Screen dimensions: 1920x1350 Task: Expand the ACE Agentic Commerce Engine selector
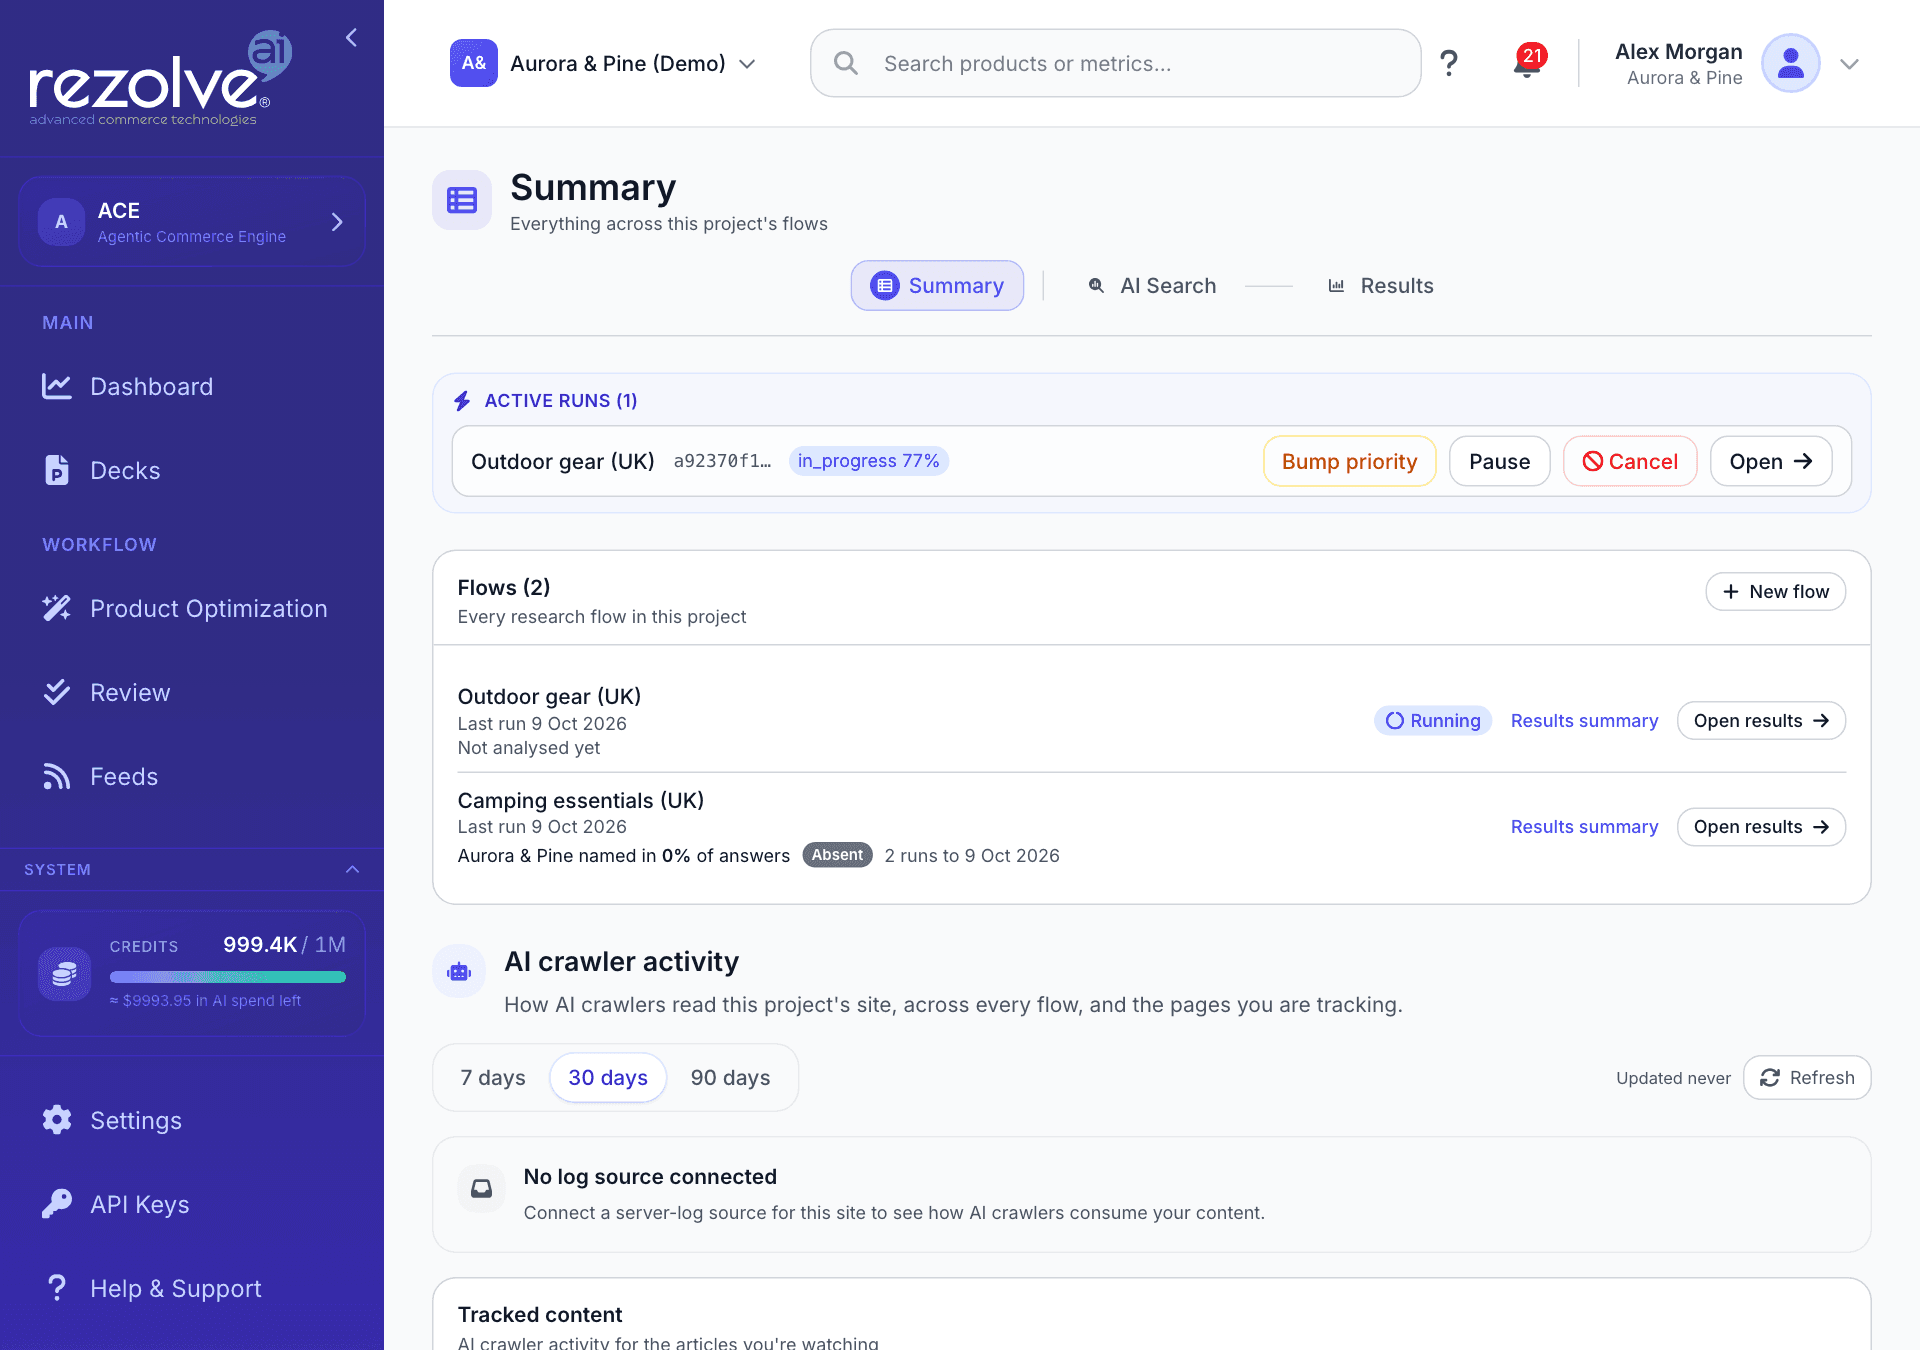(x=192, y=222)
